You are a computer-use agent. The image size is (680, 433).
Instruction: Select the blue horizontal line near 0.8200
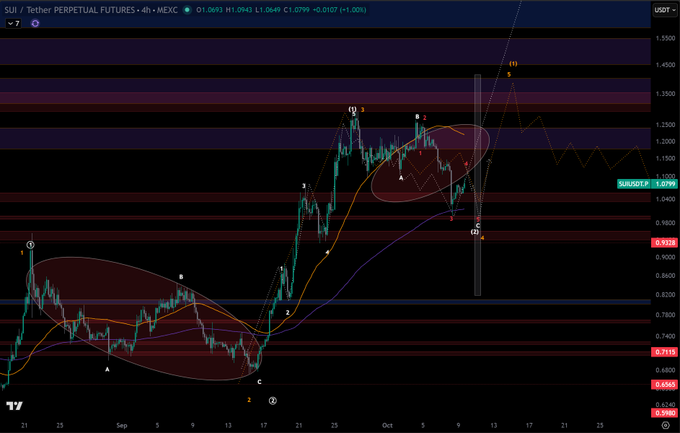tap(325, 301)
